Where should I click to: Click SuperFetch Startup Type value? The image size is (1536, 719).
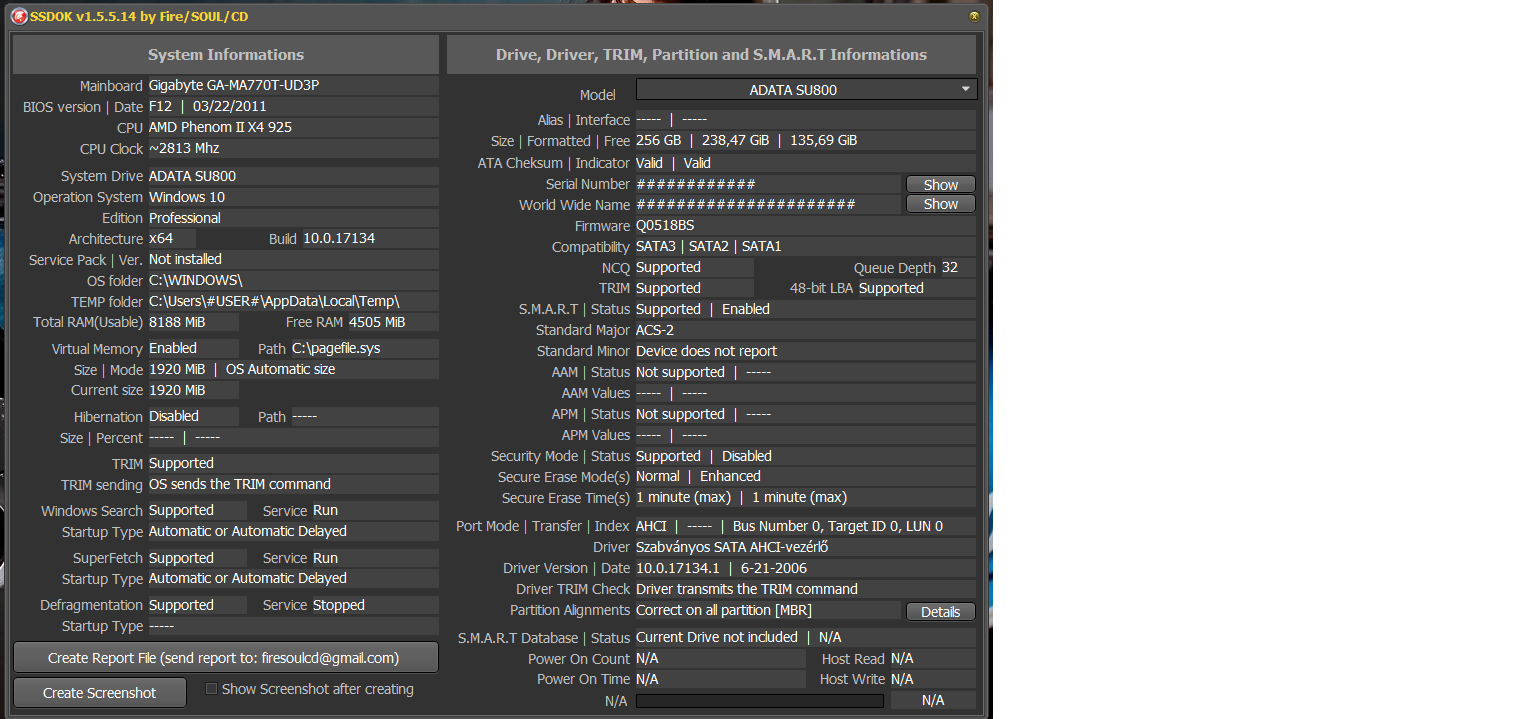tap(293, 579)
